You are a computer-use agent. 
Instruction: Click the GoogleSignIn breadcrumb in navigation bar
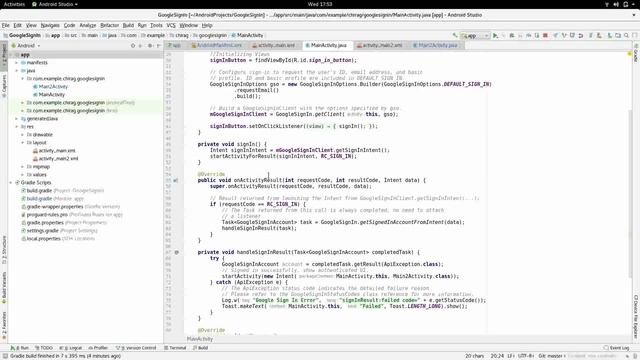(22, 36)
